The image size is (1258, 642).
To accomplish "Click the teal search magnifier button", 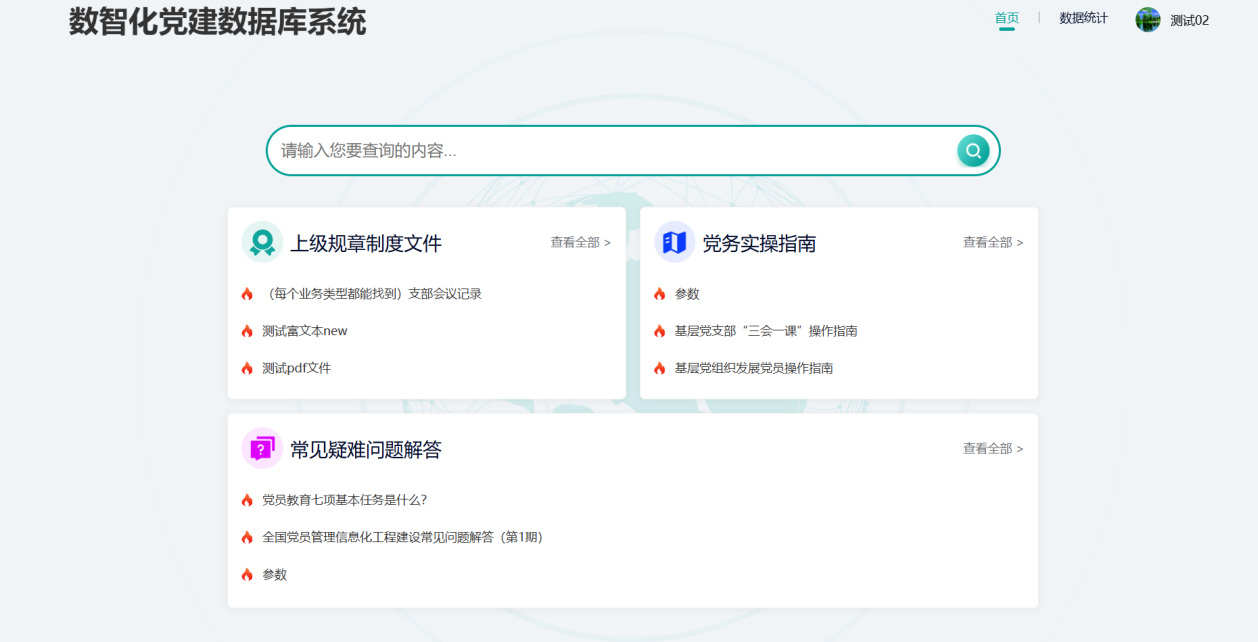I will tap(973, 151).
